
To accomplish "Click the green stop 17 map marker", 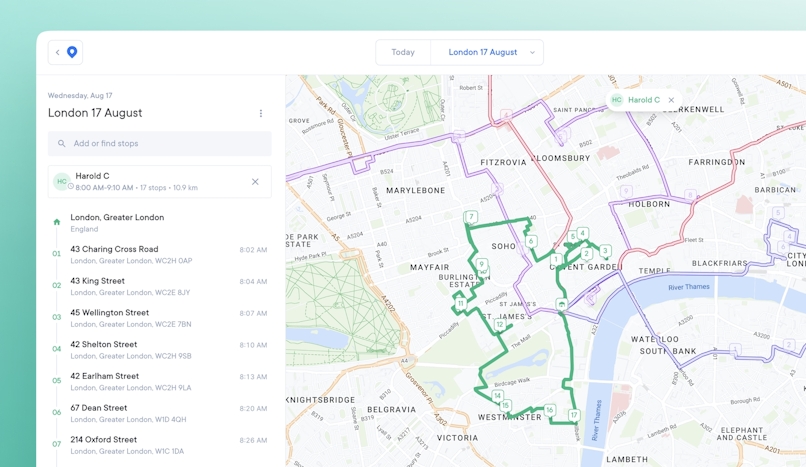I will tap(574, 415).
